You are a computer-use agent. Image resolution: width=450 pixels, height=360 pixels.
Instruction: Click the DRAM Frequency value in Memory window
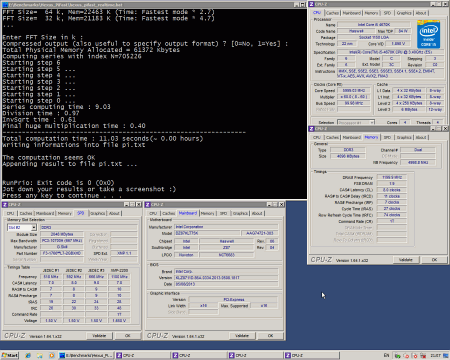[392, 177]
